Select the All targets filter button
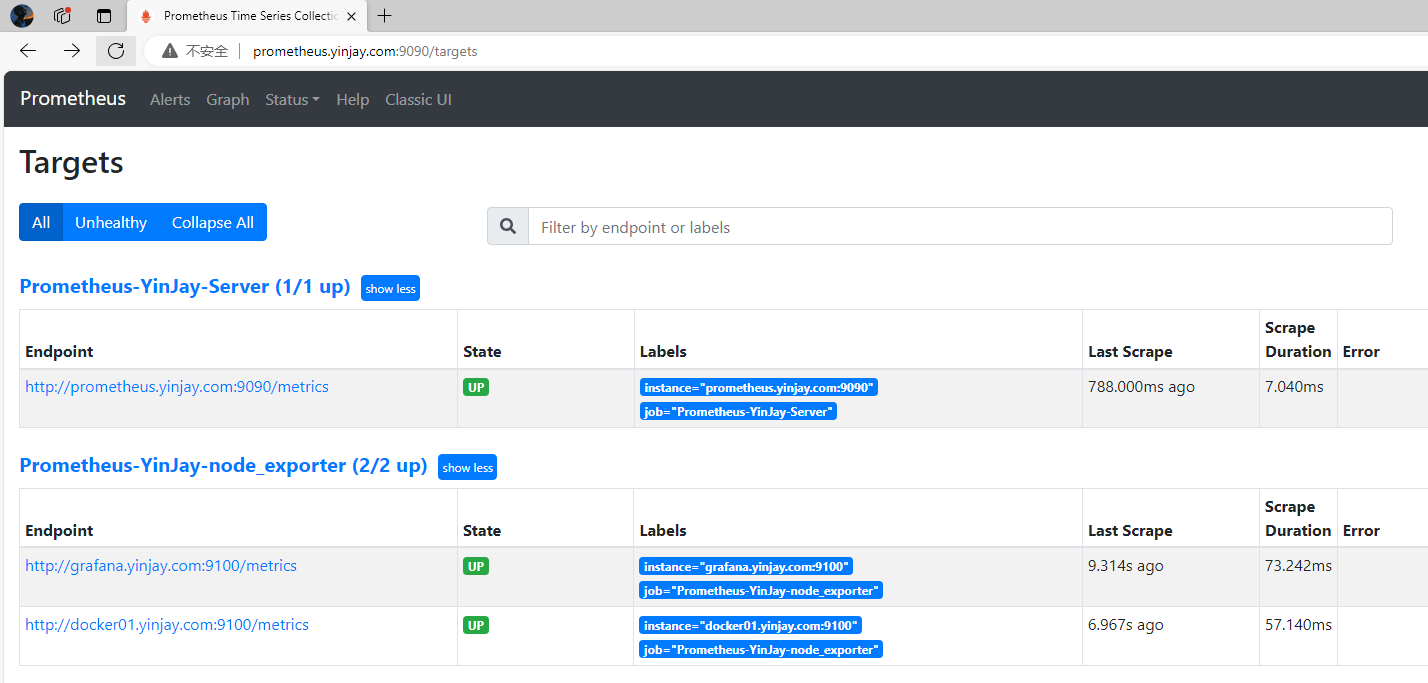Image resolution: width=1428 pixels, height=683 pixels. [x=41, y=222]
